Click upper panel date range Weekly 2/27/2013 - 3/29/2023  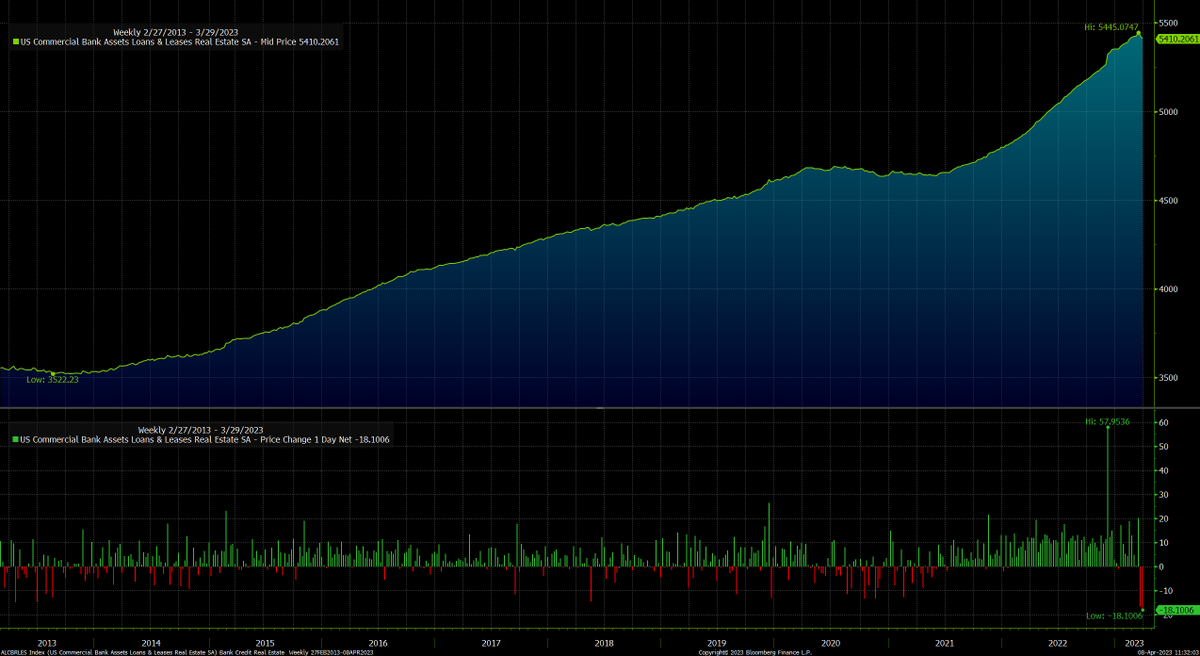[x=176, y=32]
